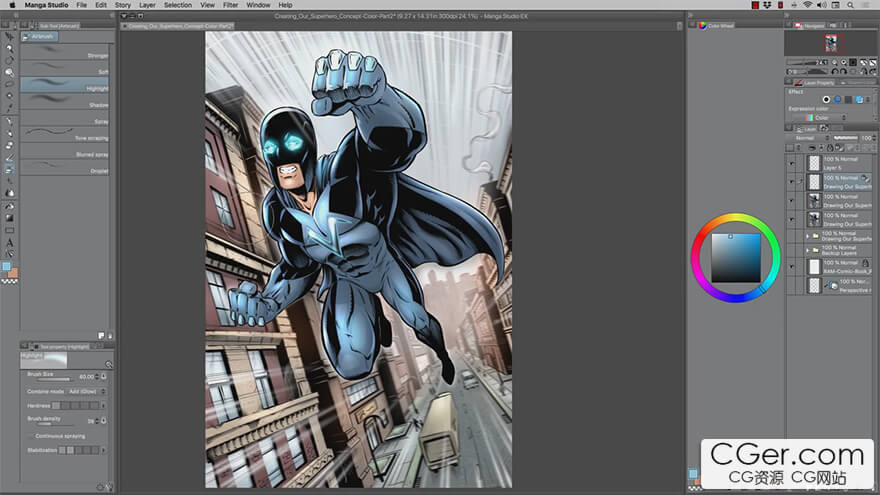Expand the Drawing Our Superhero layer folder

(808, 236)
